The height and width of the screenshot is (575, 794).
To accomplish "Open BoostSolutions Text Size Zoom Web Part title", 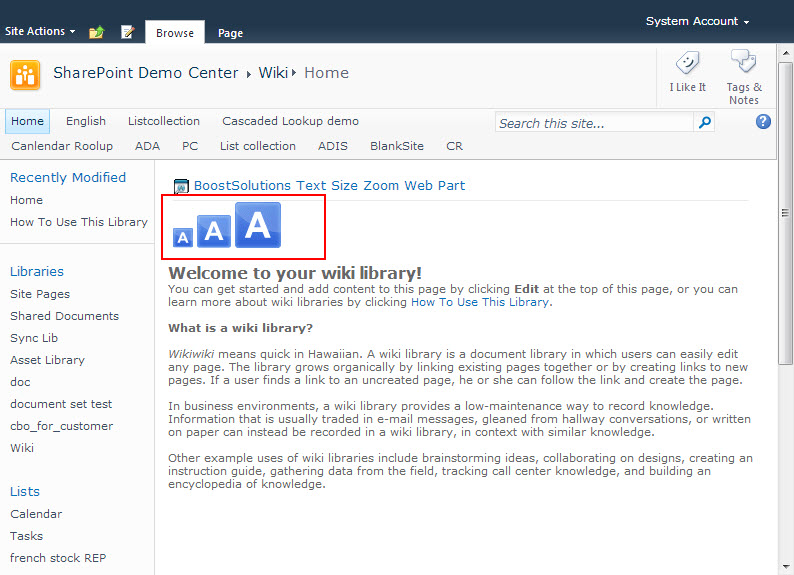I will pyautogui.click(x=329, y=186).
